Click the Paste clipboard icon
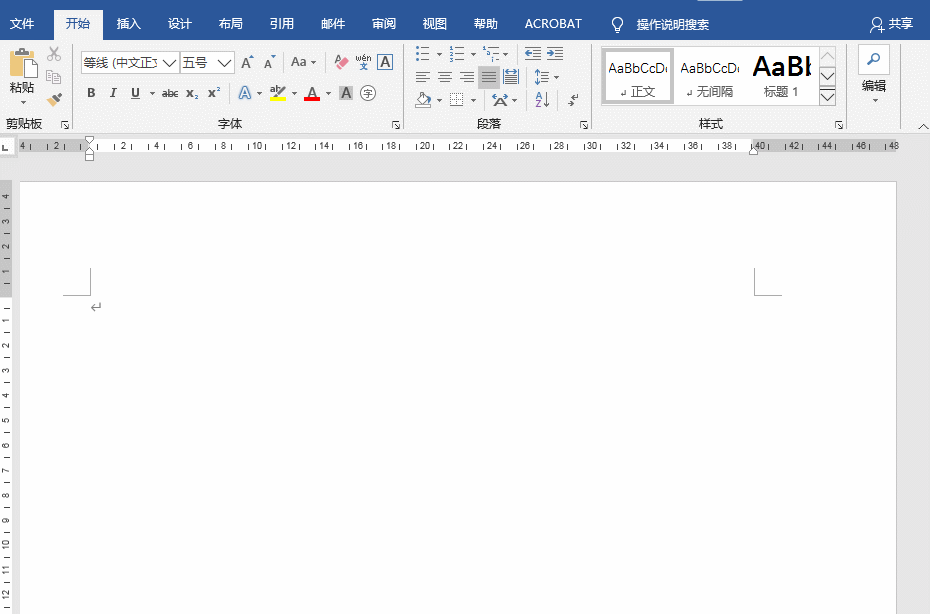 coord(23,63)
